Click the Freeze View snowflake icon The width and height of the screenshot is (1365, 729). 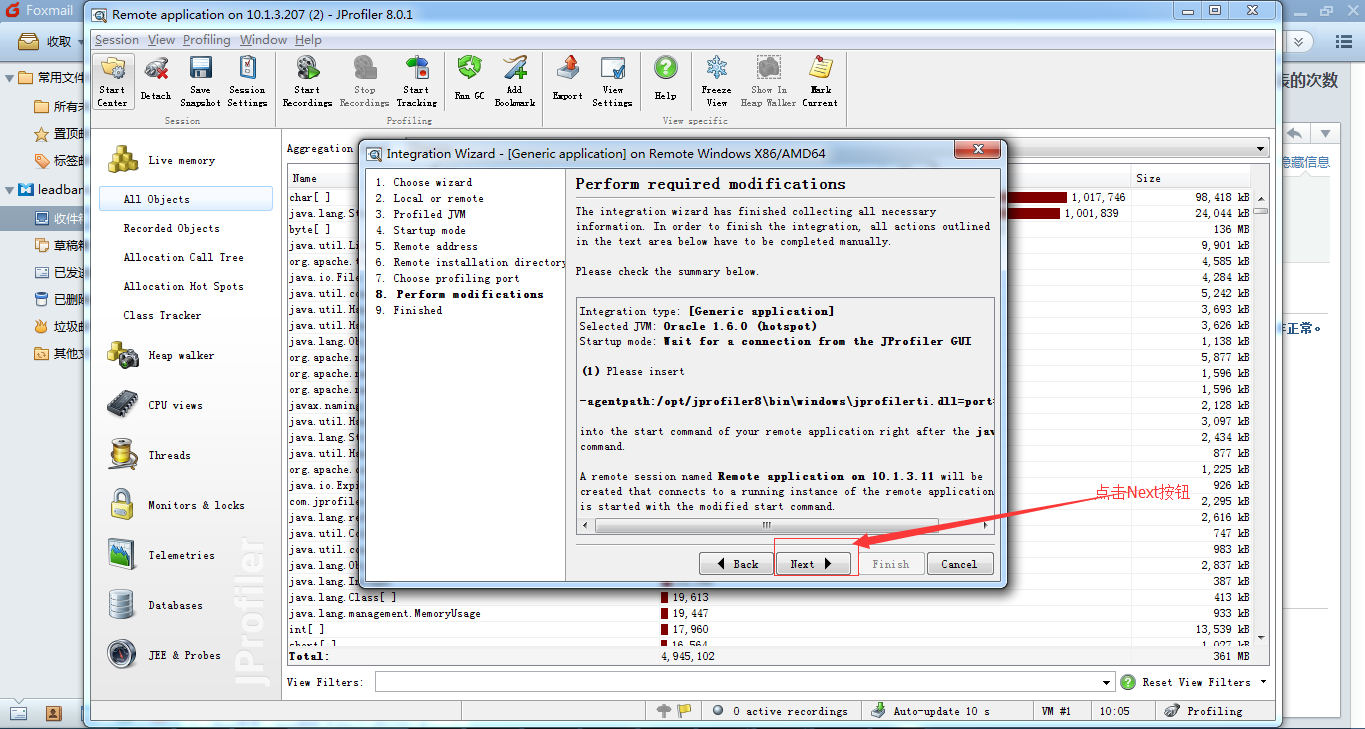pos(716,80)
